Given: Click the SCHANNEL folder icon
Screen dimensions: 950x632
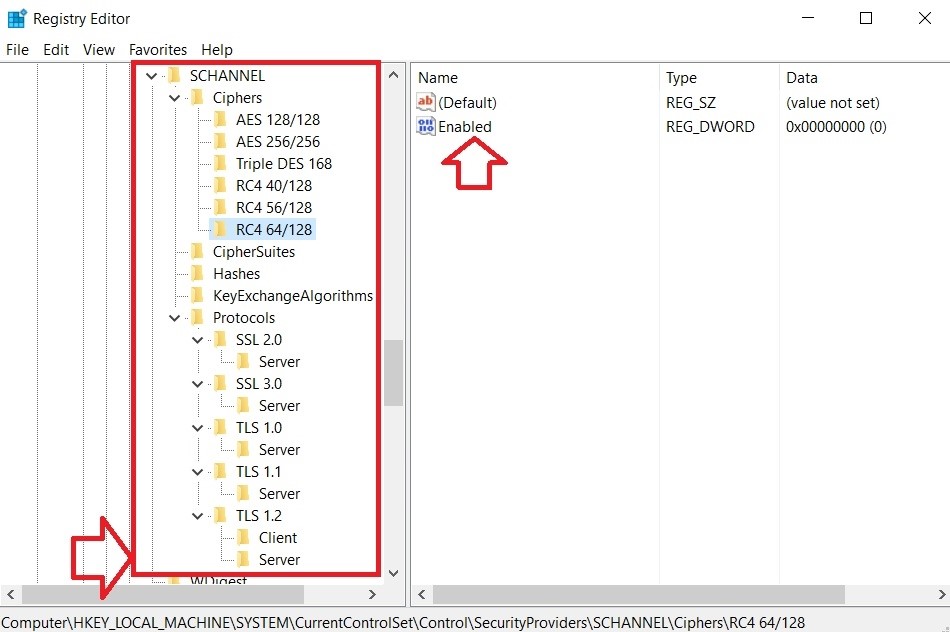Looking at the screenshot, I should pos(174,75).
